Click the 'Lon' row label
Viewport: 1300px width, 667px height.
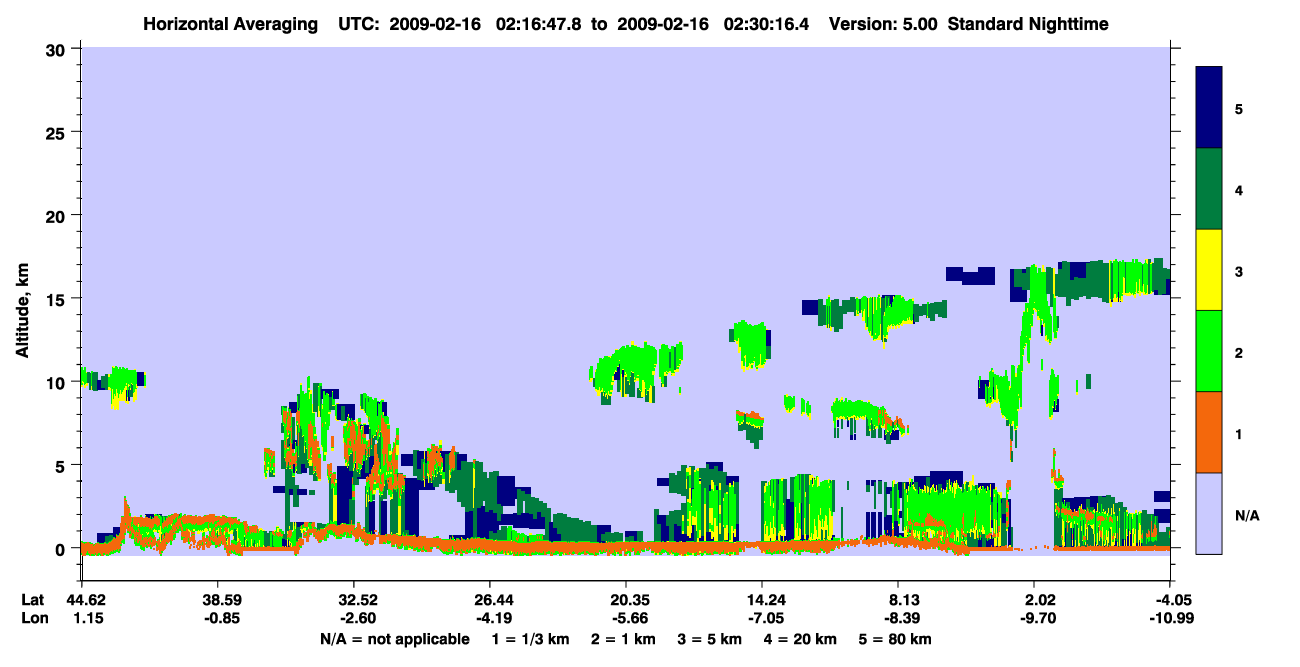pos(33,619)
